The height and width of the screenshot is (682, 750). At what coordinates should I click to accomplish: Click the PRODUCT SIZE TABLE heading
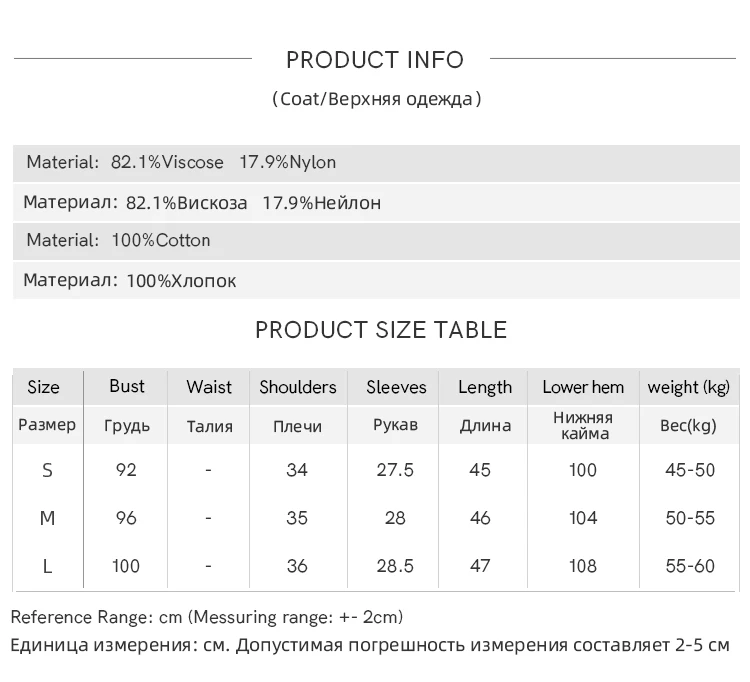(x=381, y=330)
